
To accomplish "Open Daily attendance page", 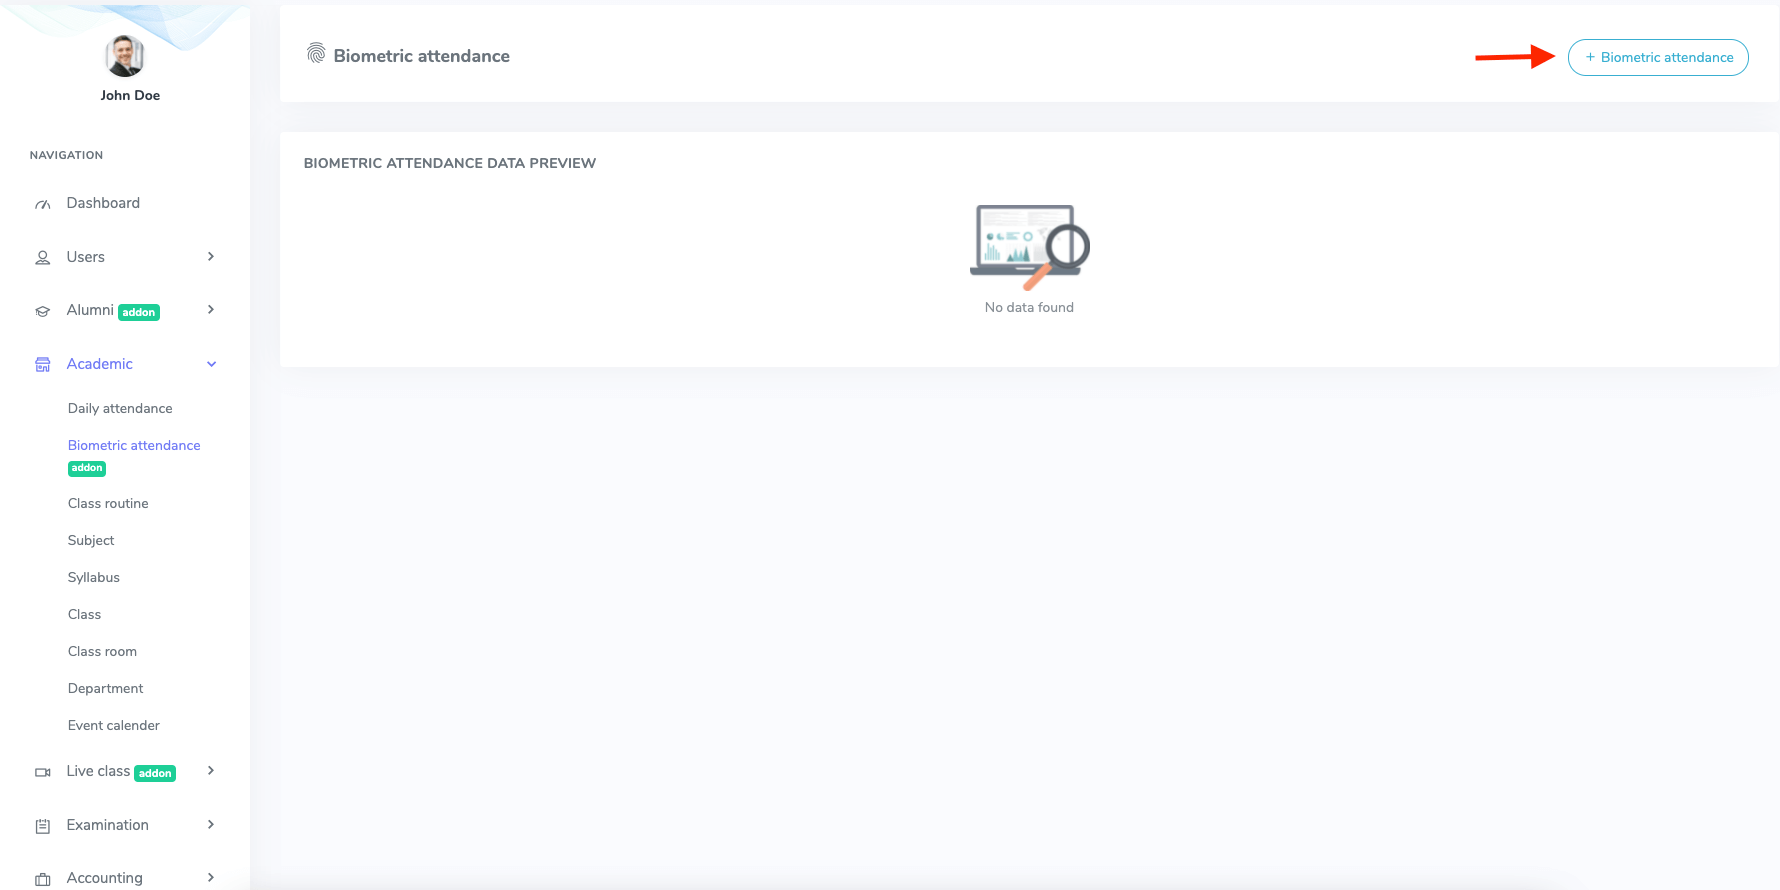I will pos(120,409).
